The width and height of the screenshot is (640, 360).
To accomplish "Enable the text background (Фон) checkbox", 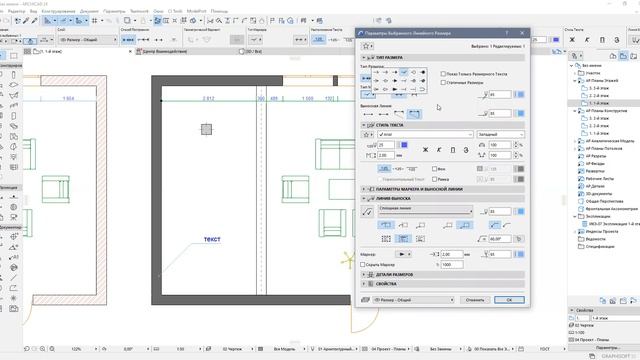I will pos(434,169).
